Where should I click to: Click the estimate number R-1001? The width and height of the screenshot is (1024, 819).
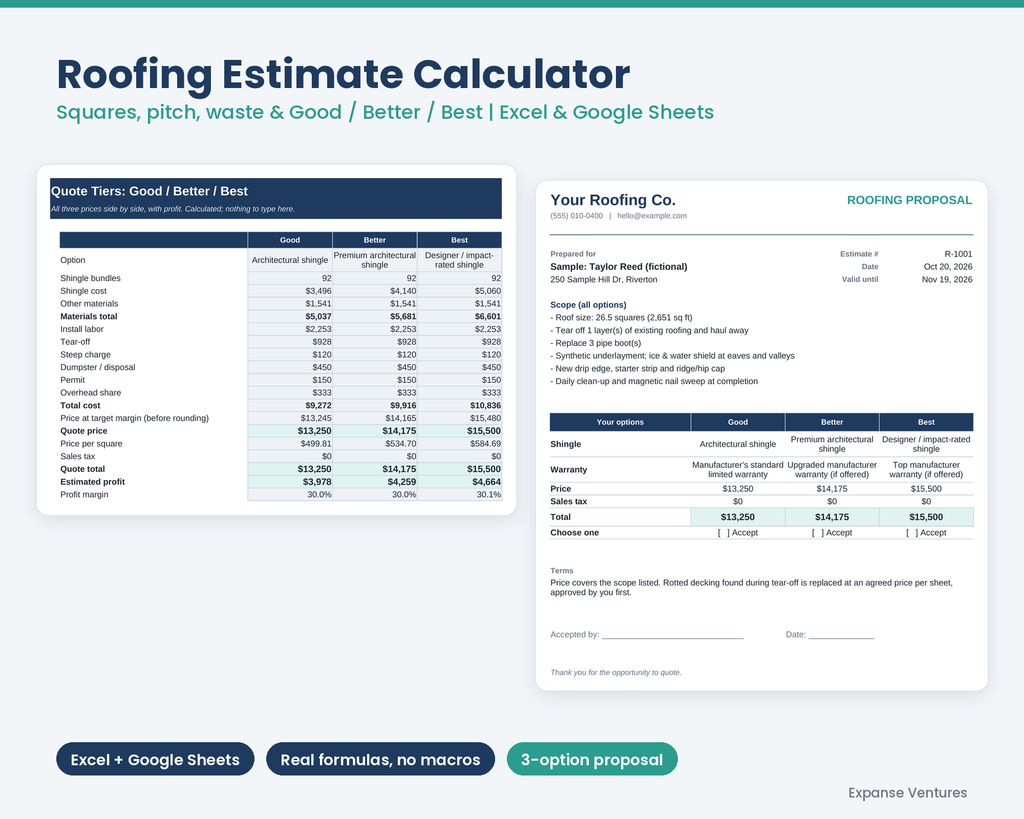(958, 254)
